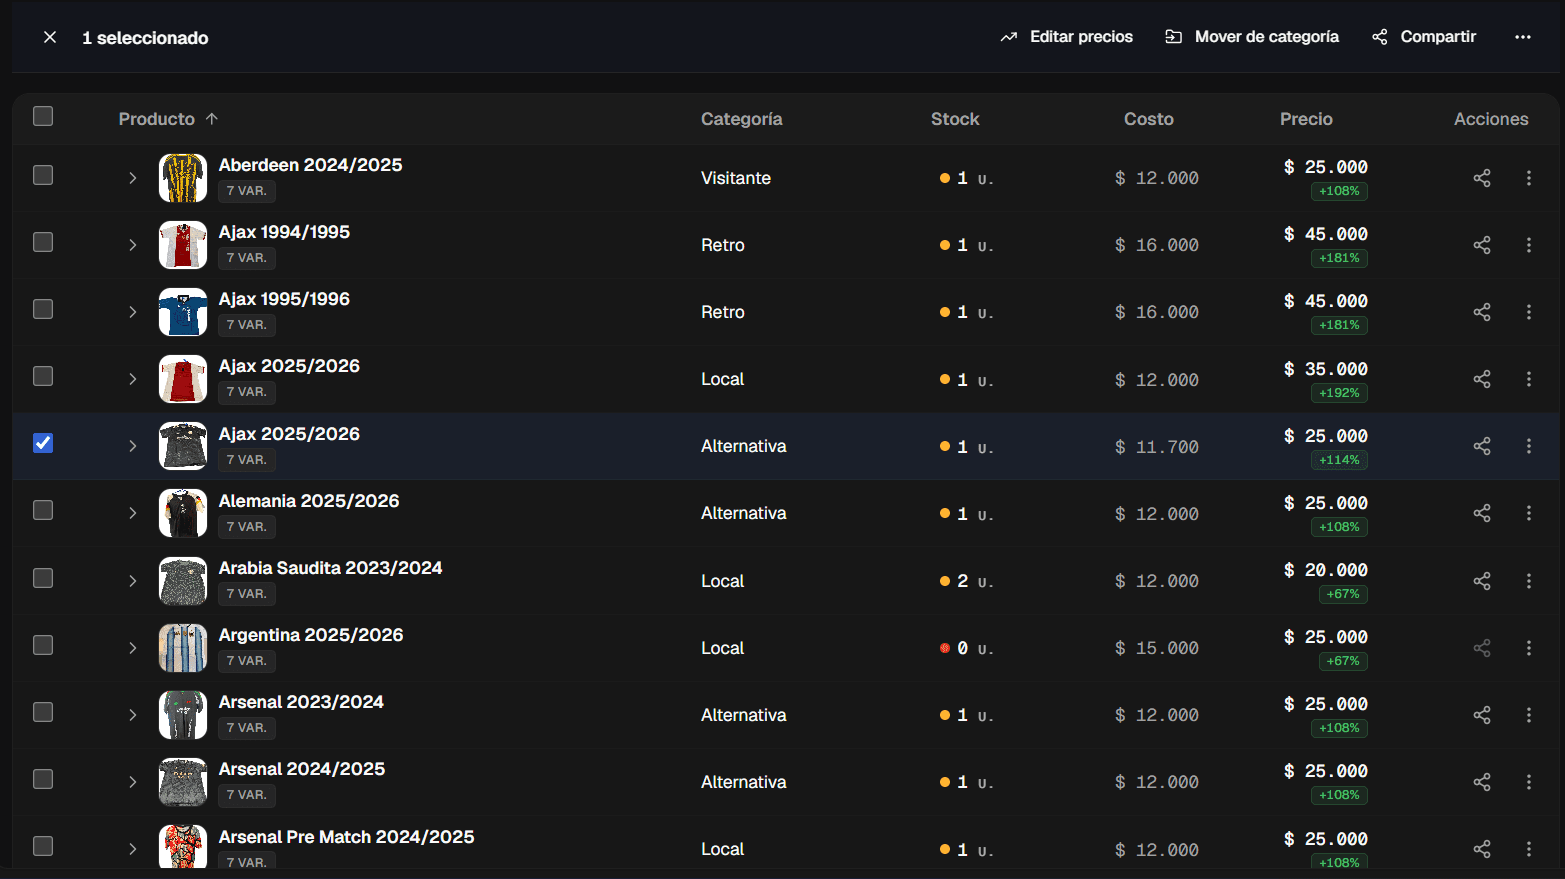Expand the Ajax 2025/2026 Local row chevron
This screenshot has width=1565, height=879.
[132, 379]
